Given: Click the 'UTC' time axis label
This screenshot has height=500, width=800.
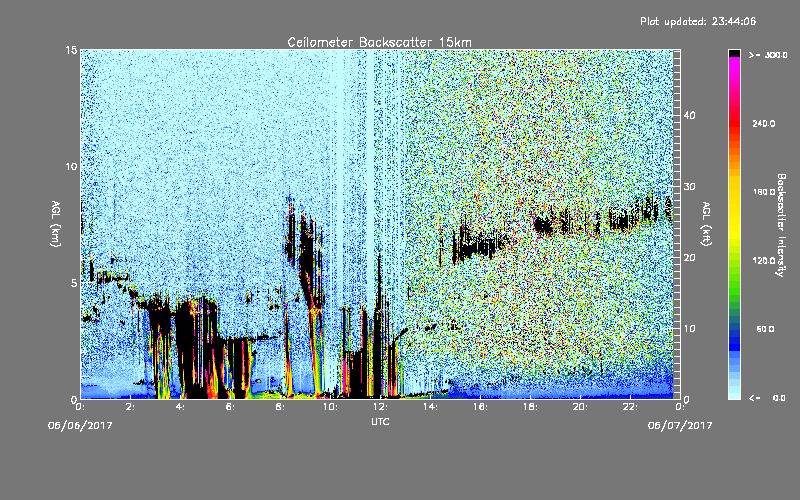Looking at the screenshot, I should (380, 421).
